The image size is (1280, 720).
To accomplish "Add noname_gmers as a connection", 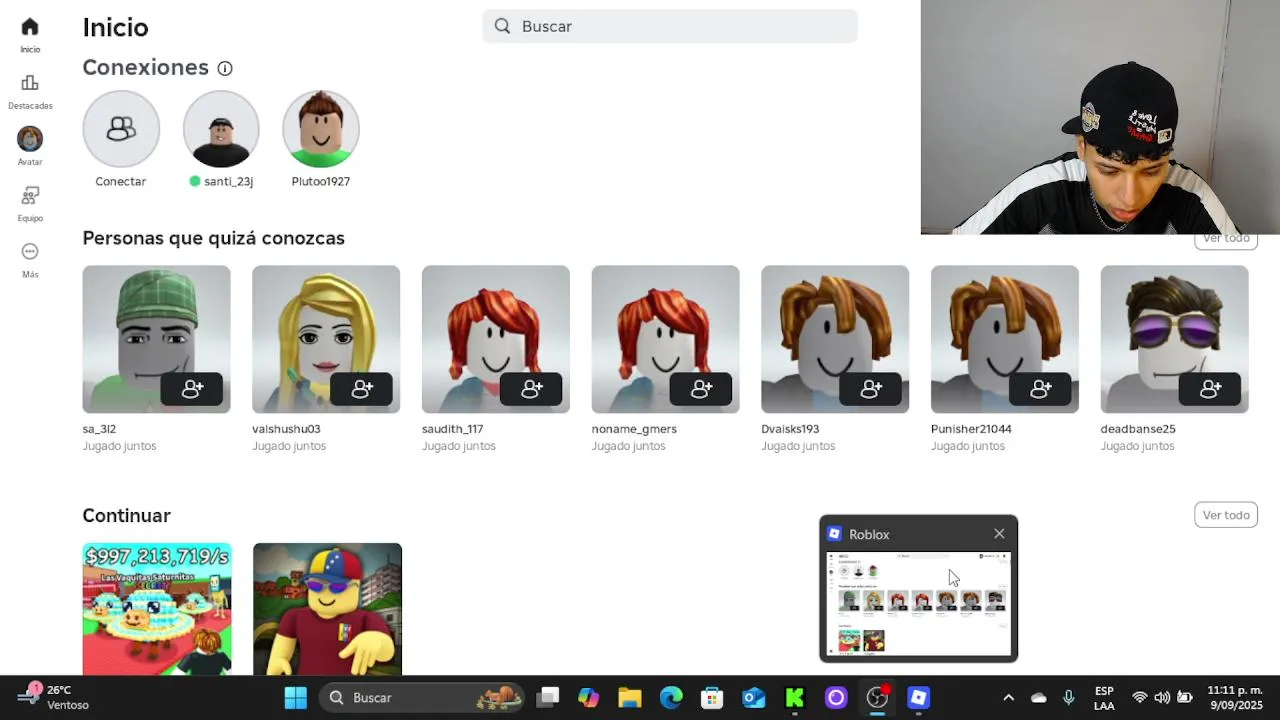I will point(702,389).
